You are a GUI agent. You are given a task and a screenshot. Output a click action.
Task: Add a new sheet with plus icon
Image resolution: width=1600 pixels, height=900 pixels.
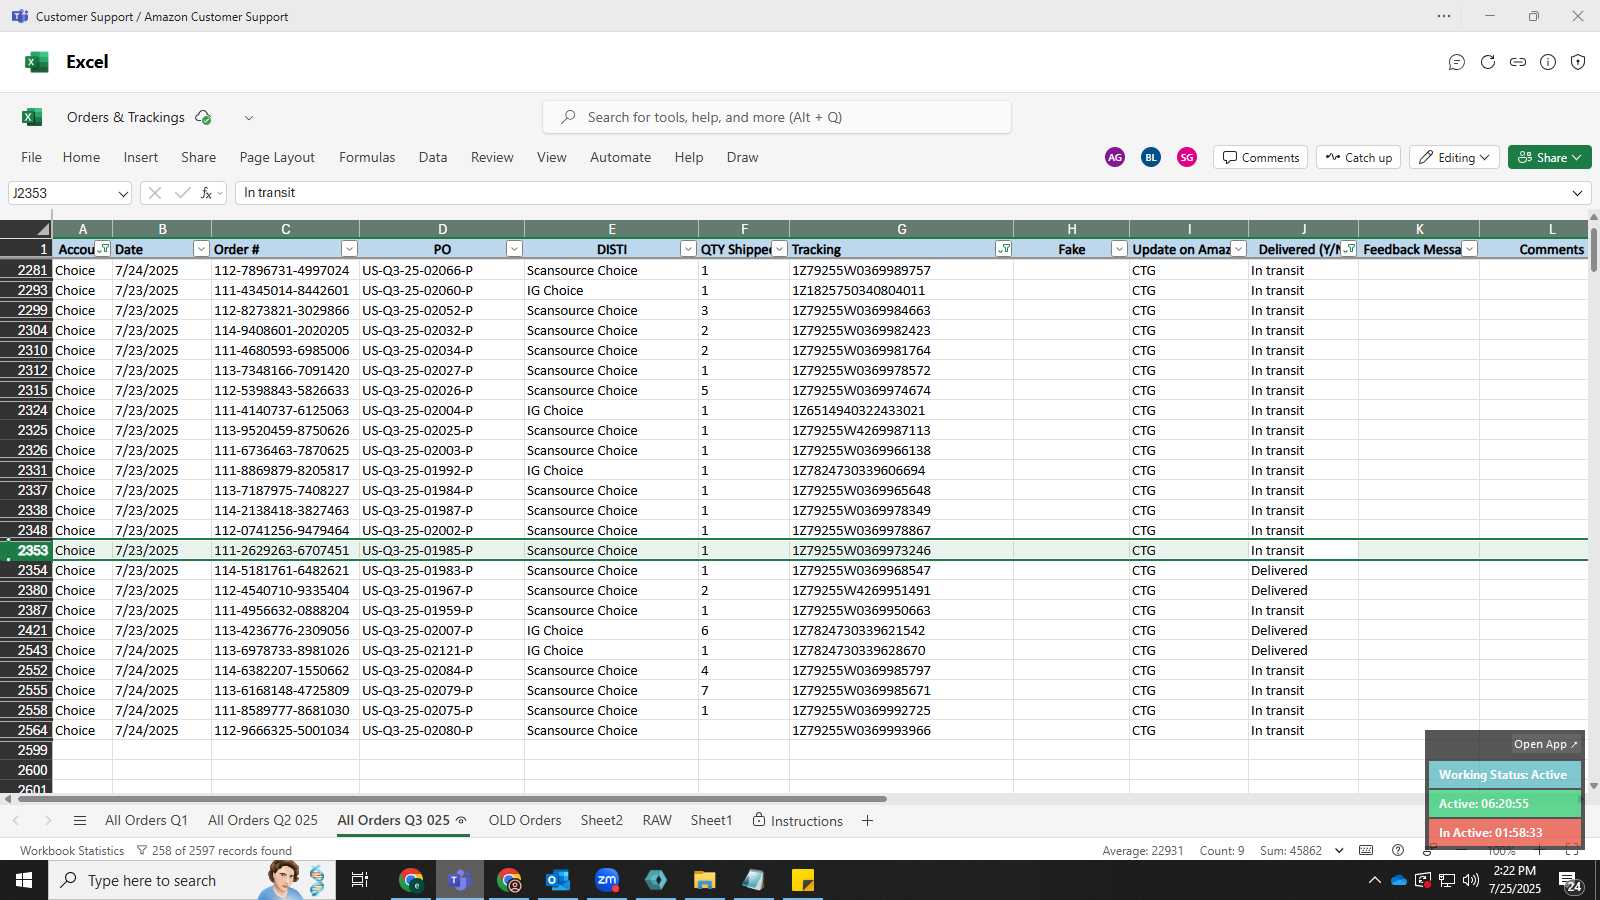[x=867, y=820]
